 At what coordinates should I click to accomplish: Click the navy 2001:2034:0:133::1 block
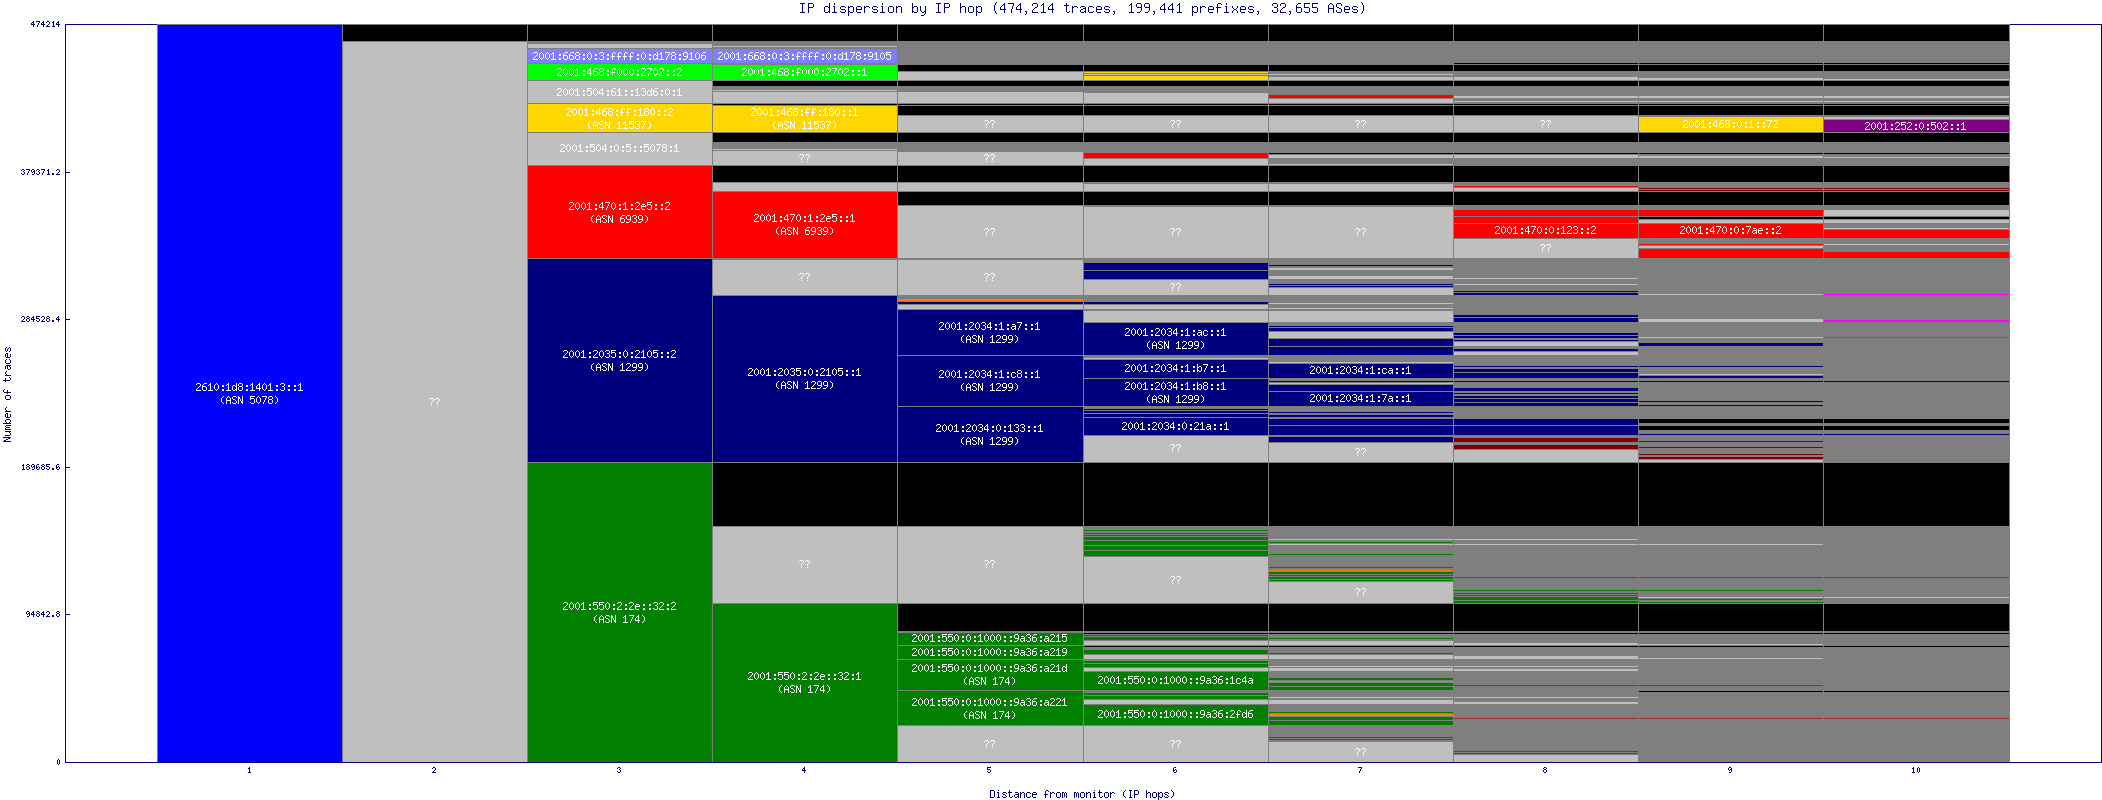pyautogui.click(x=990, y=434)
